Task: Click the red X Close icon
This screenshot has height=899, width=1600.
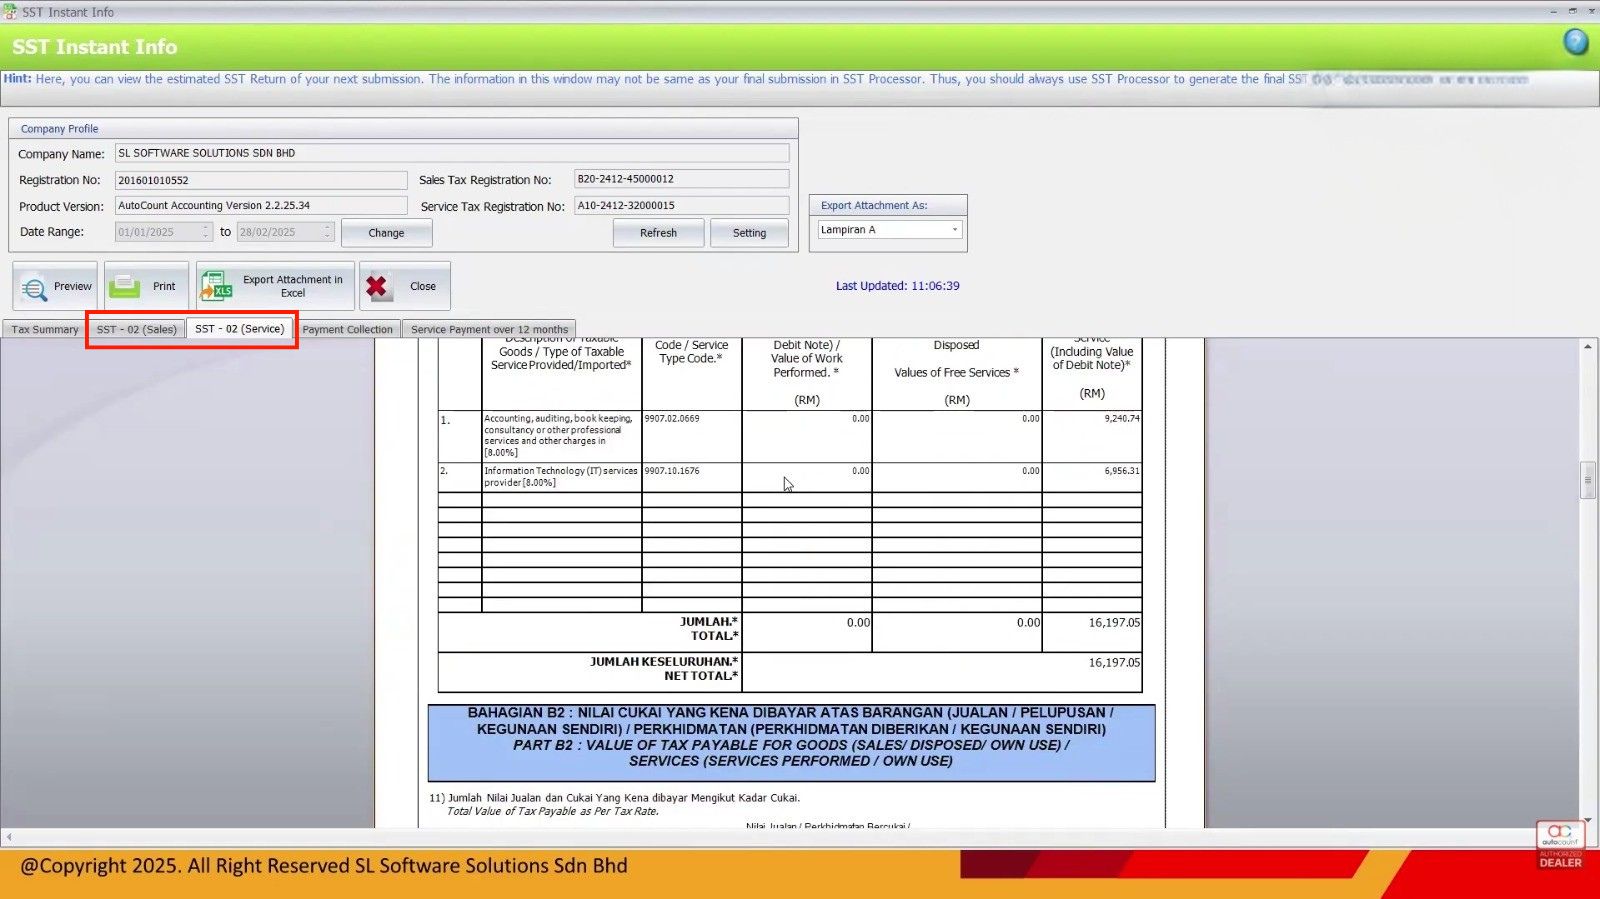Action: (x=377, y=287)
